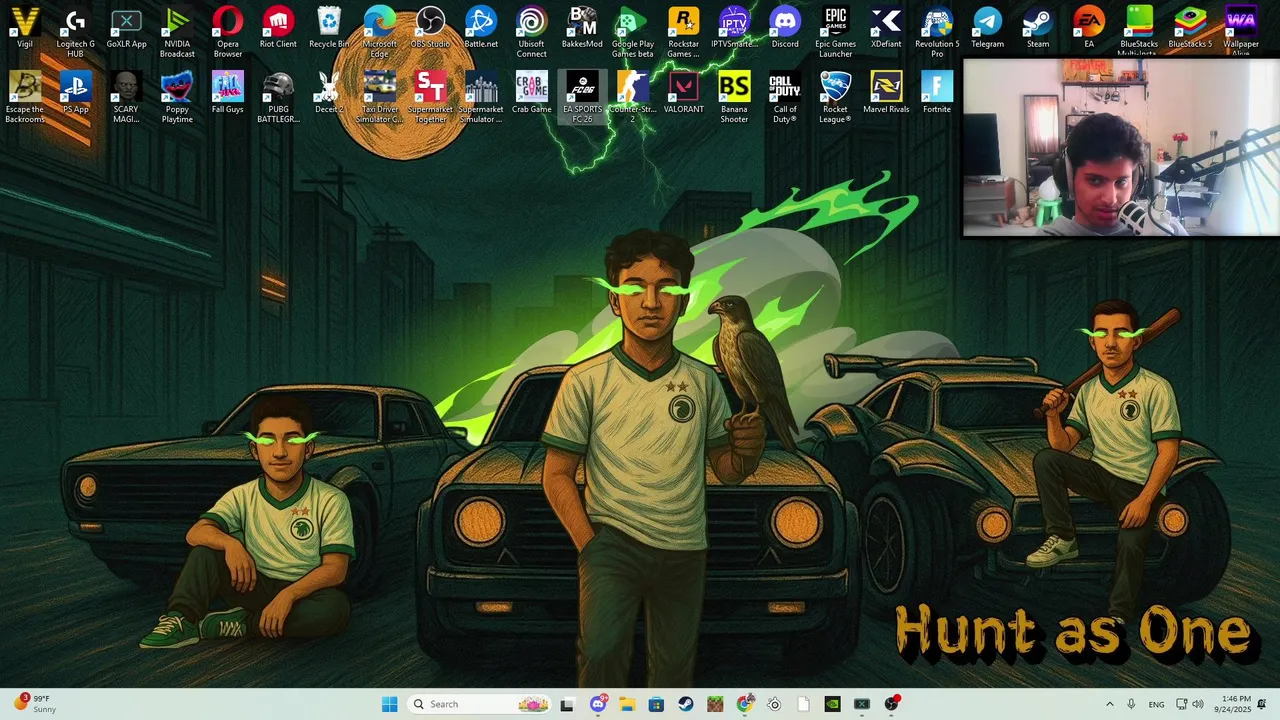
Task: Select the GoXLR App desktop icon
Action: click(126, 28)
